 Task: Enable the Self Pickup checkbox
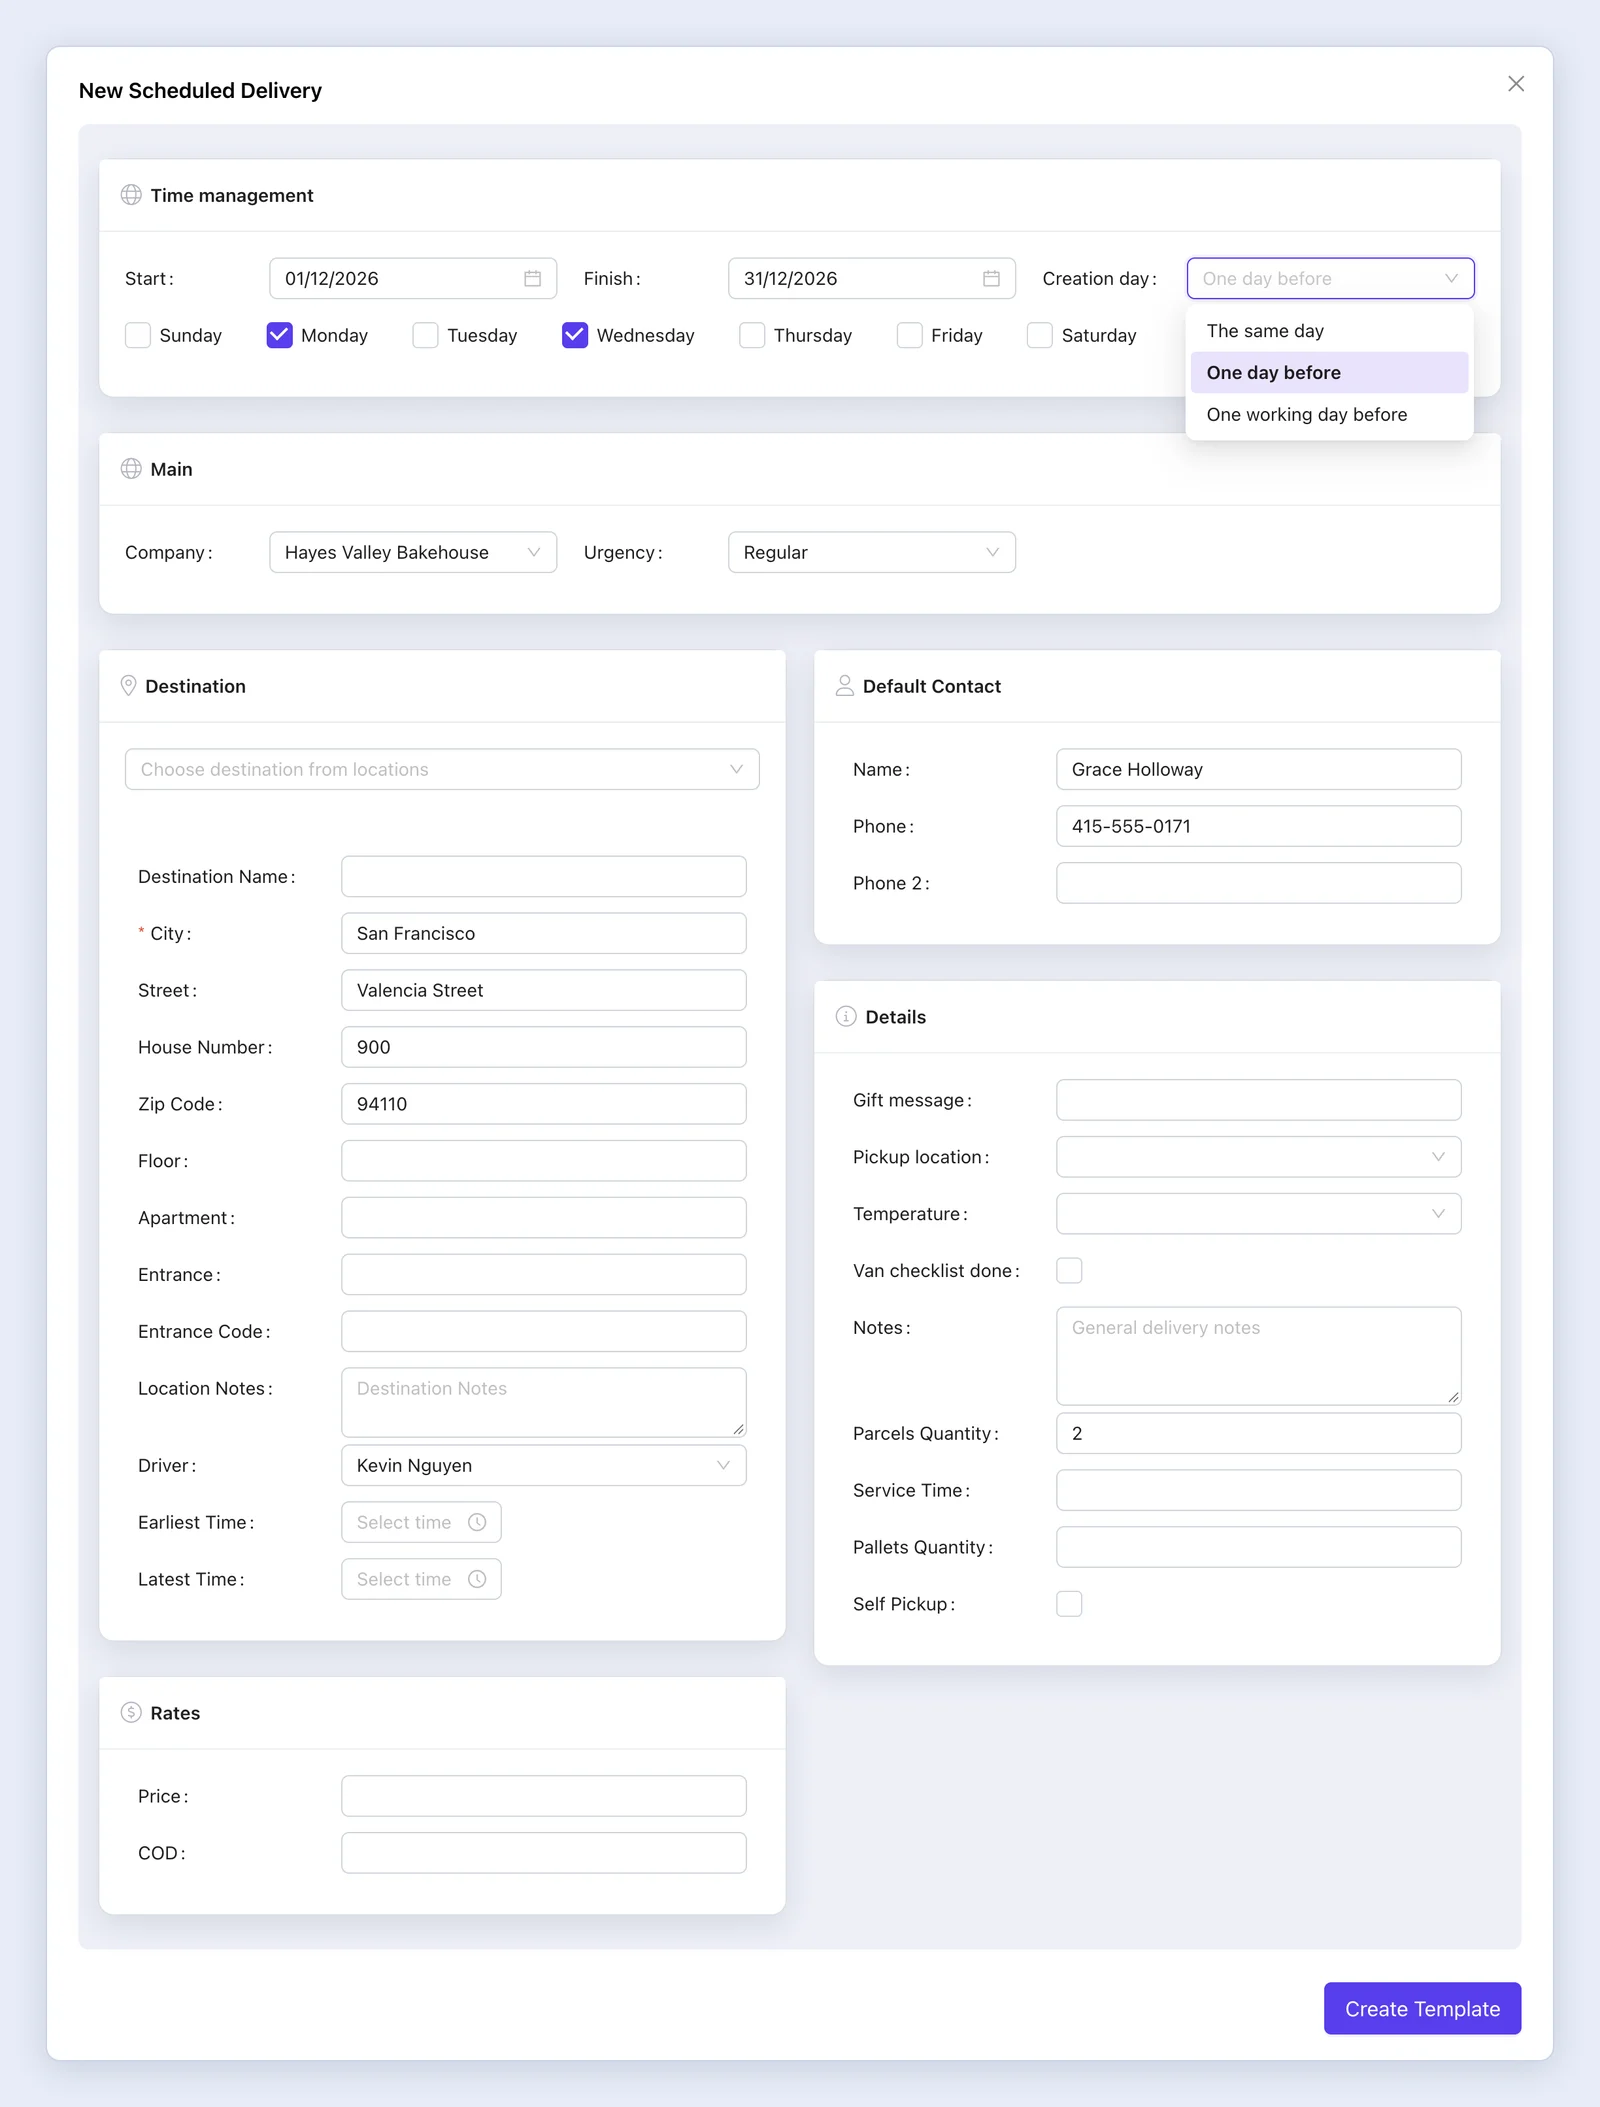point(1069,1604)
